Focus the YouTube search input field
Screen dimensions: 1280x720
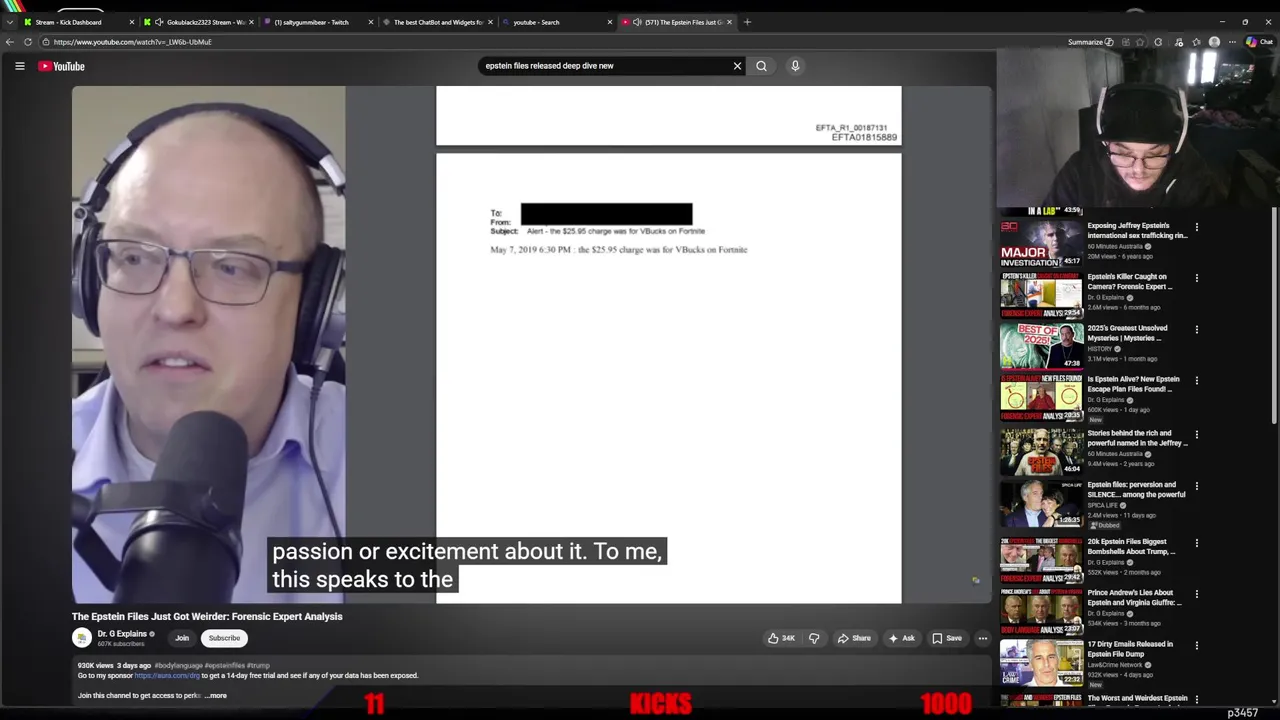coord(604,66)
